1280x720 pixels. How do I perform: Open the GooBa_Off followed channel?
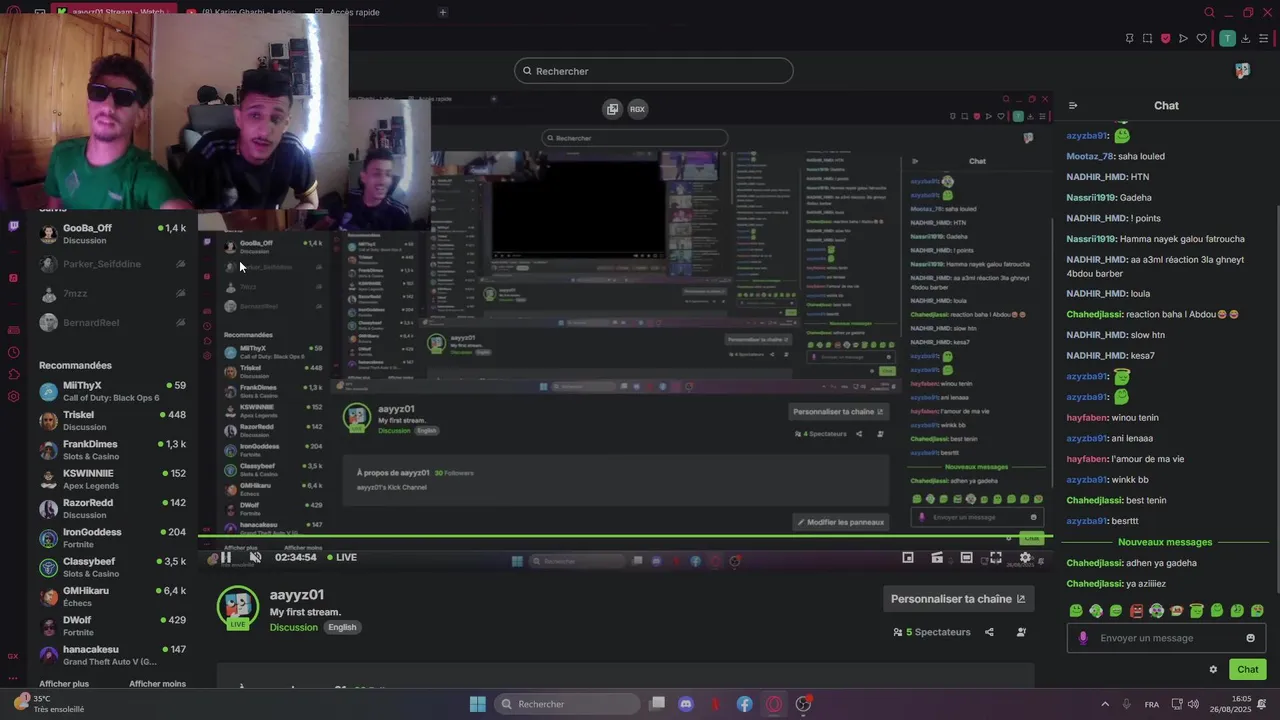click(112, 234)
